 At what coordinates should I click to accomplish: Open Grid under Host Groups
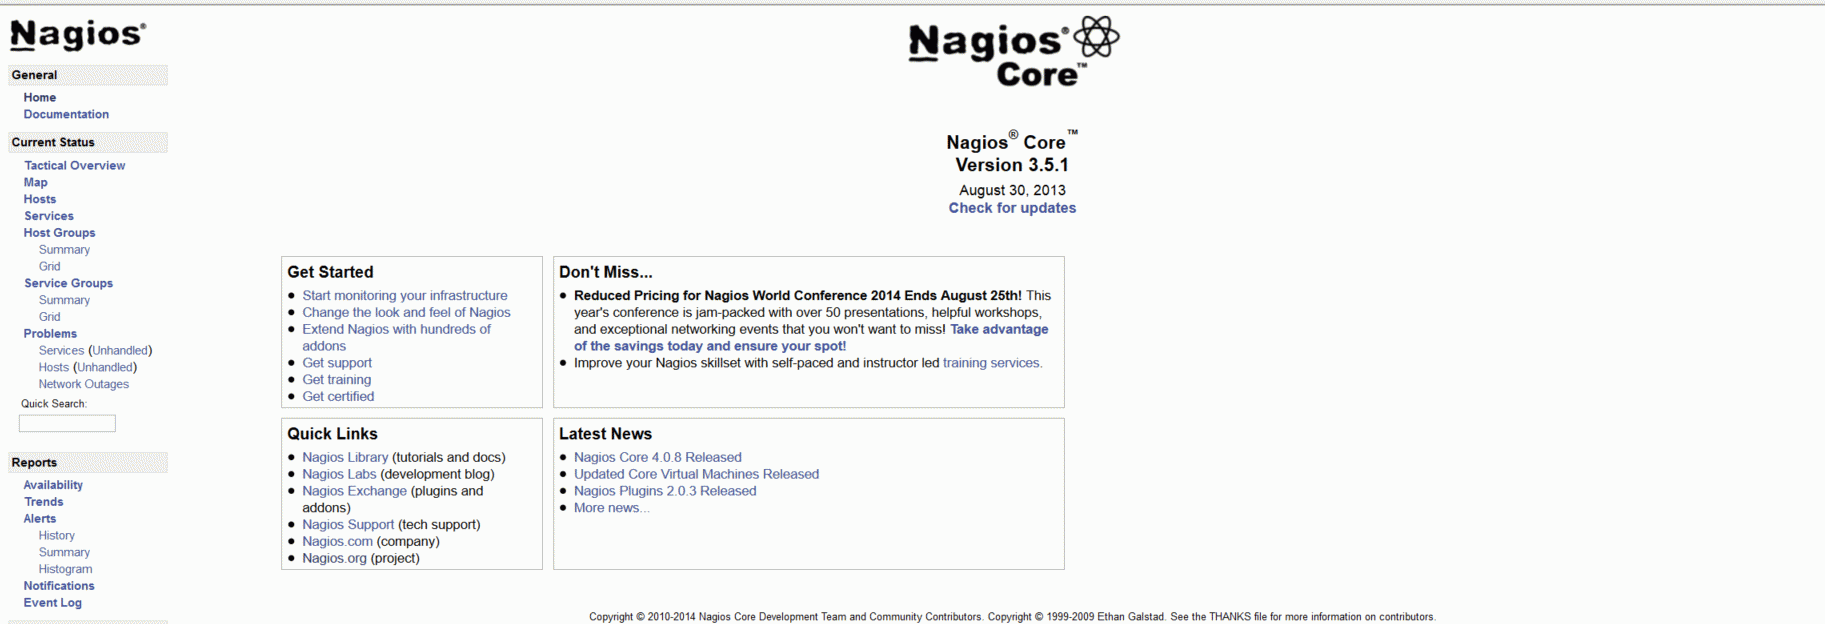tap(50, 266)
